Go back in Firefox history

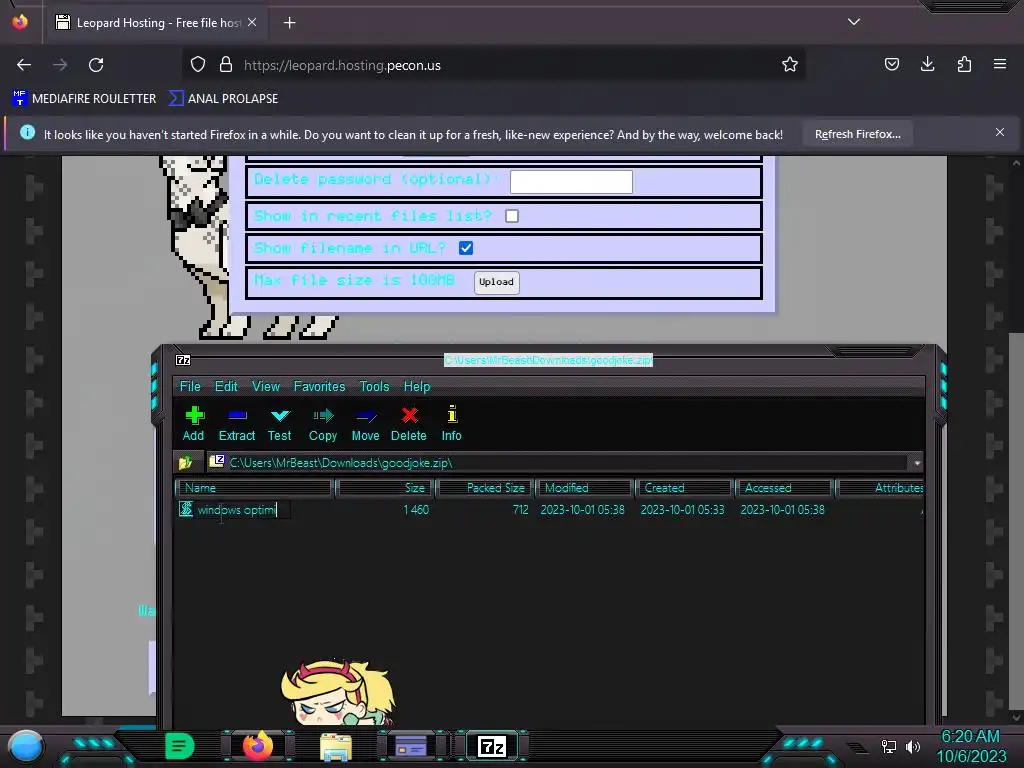coord(24,65)
